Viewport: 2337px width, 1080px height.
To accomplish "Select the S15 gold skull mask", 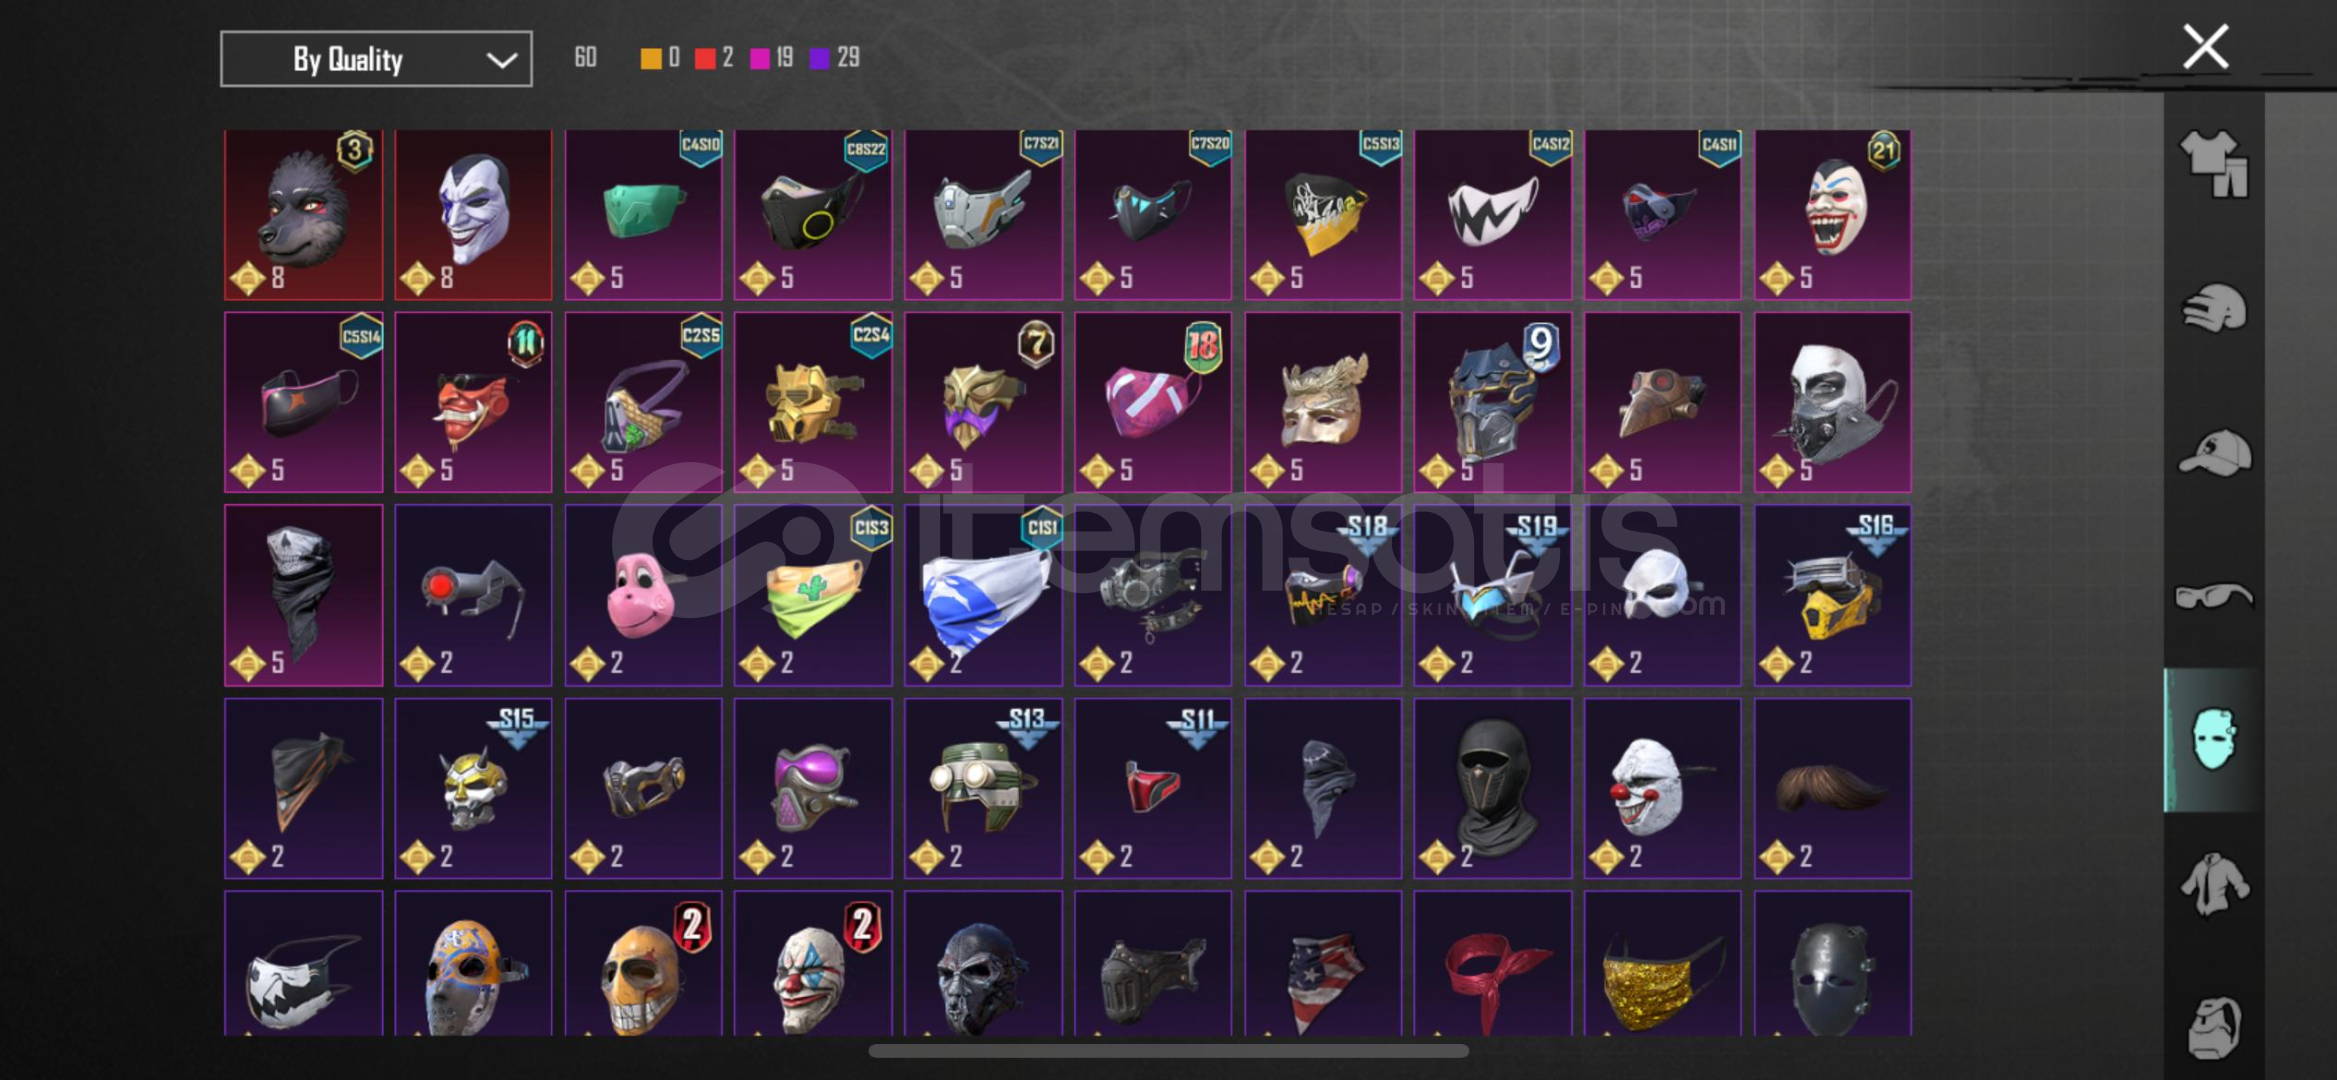I will (x=473, y=788).
